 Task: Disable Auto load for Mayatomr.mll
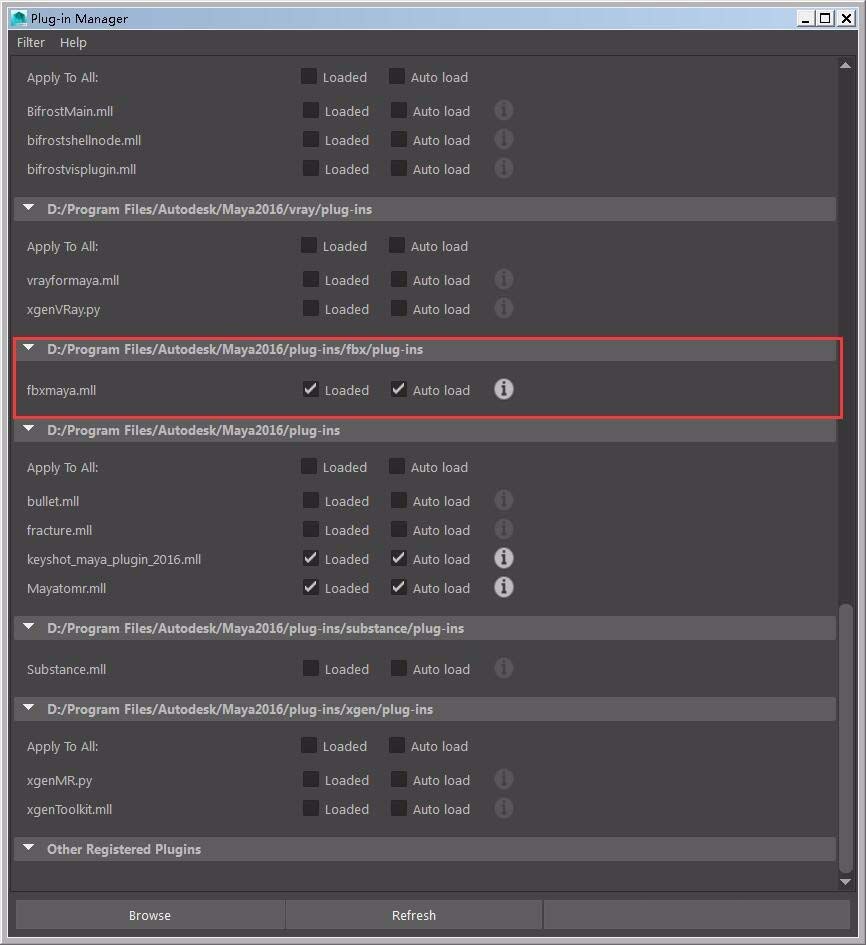(398, 587)
